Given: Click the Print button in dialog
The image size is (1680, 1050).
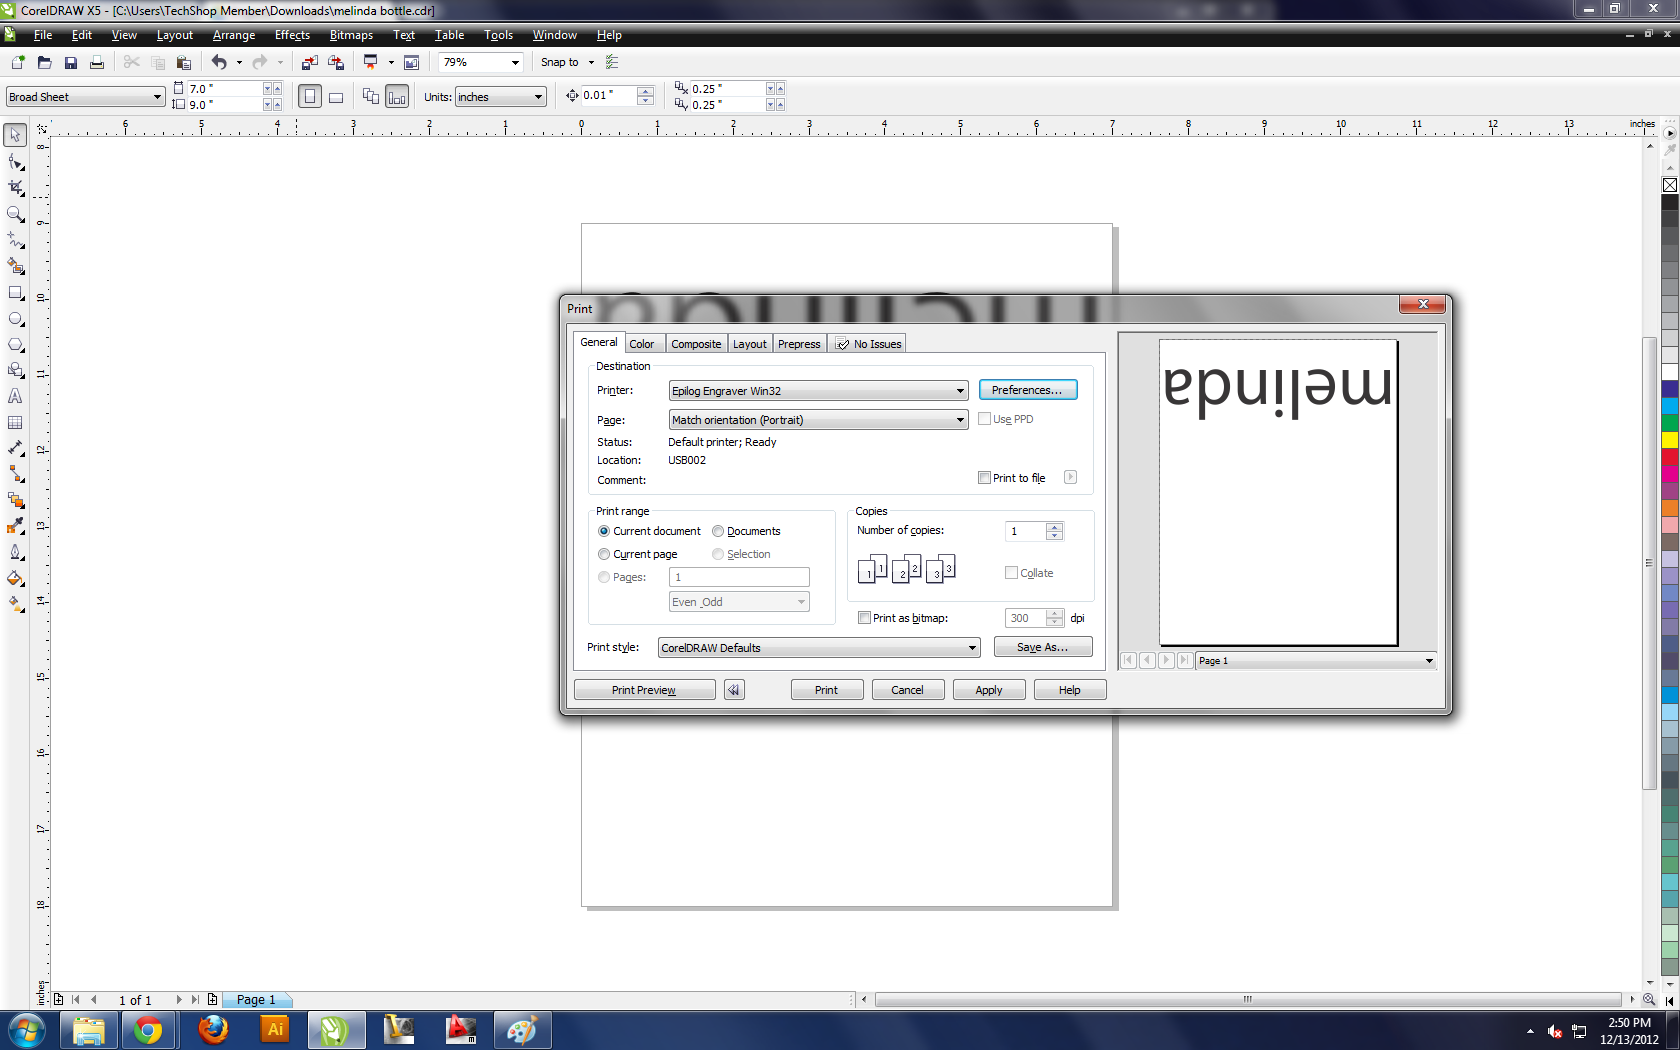Looking at the screenshot, I should tap(826, 690).
